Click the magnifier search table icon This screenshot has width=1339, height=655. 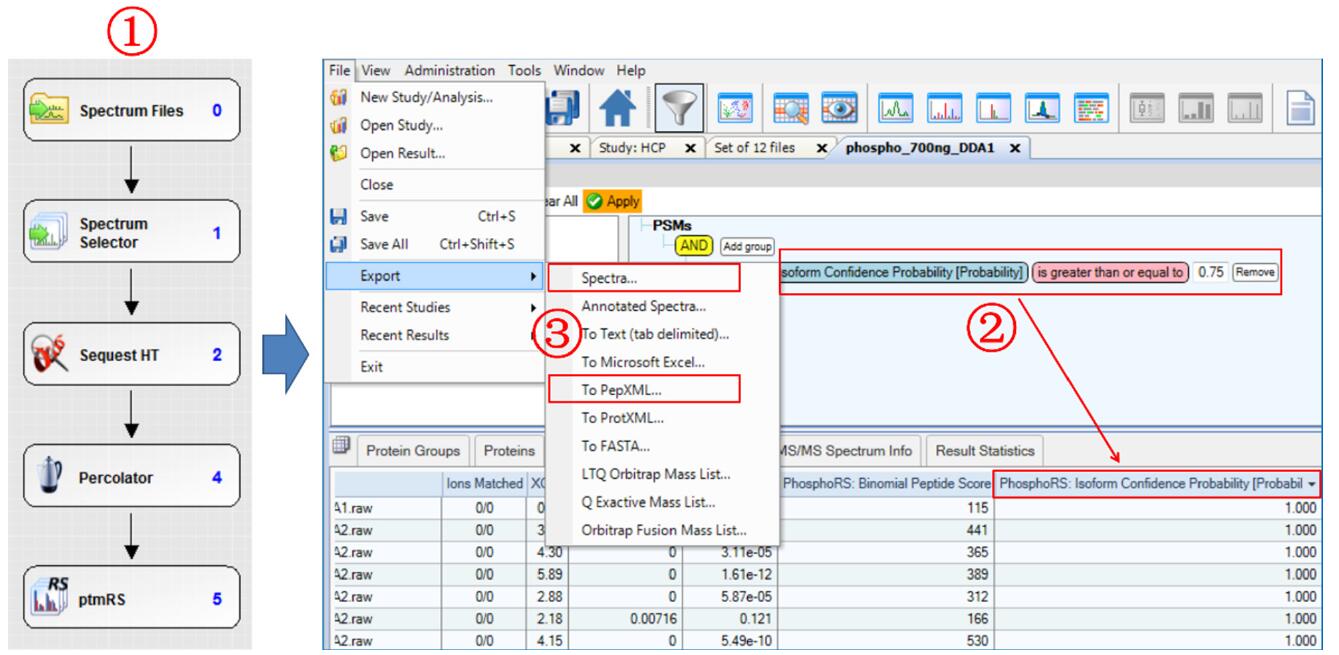pos(789,107)
